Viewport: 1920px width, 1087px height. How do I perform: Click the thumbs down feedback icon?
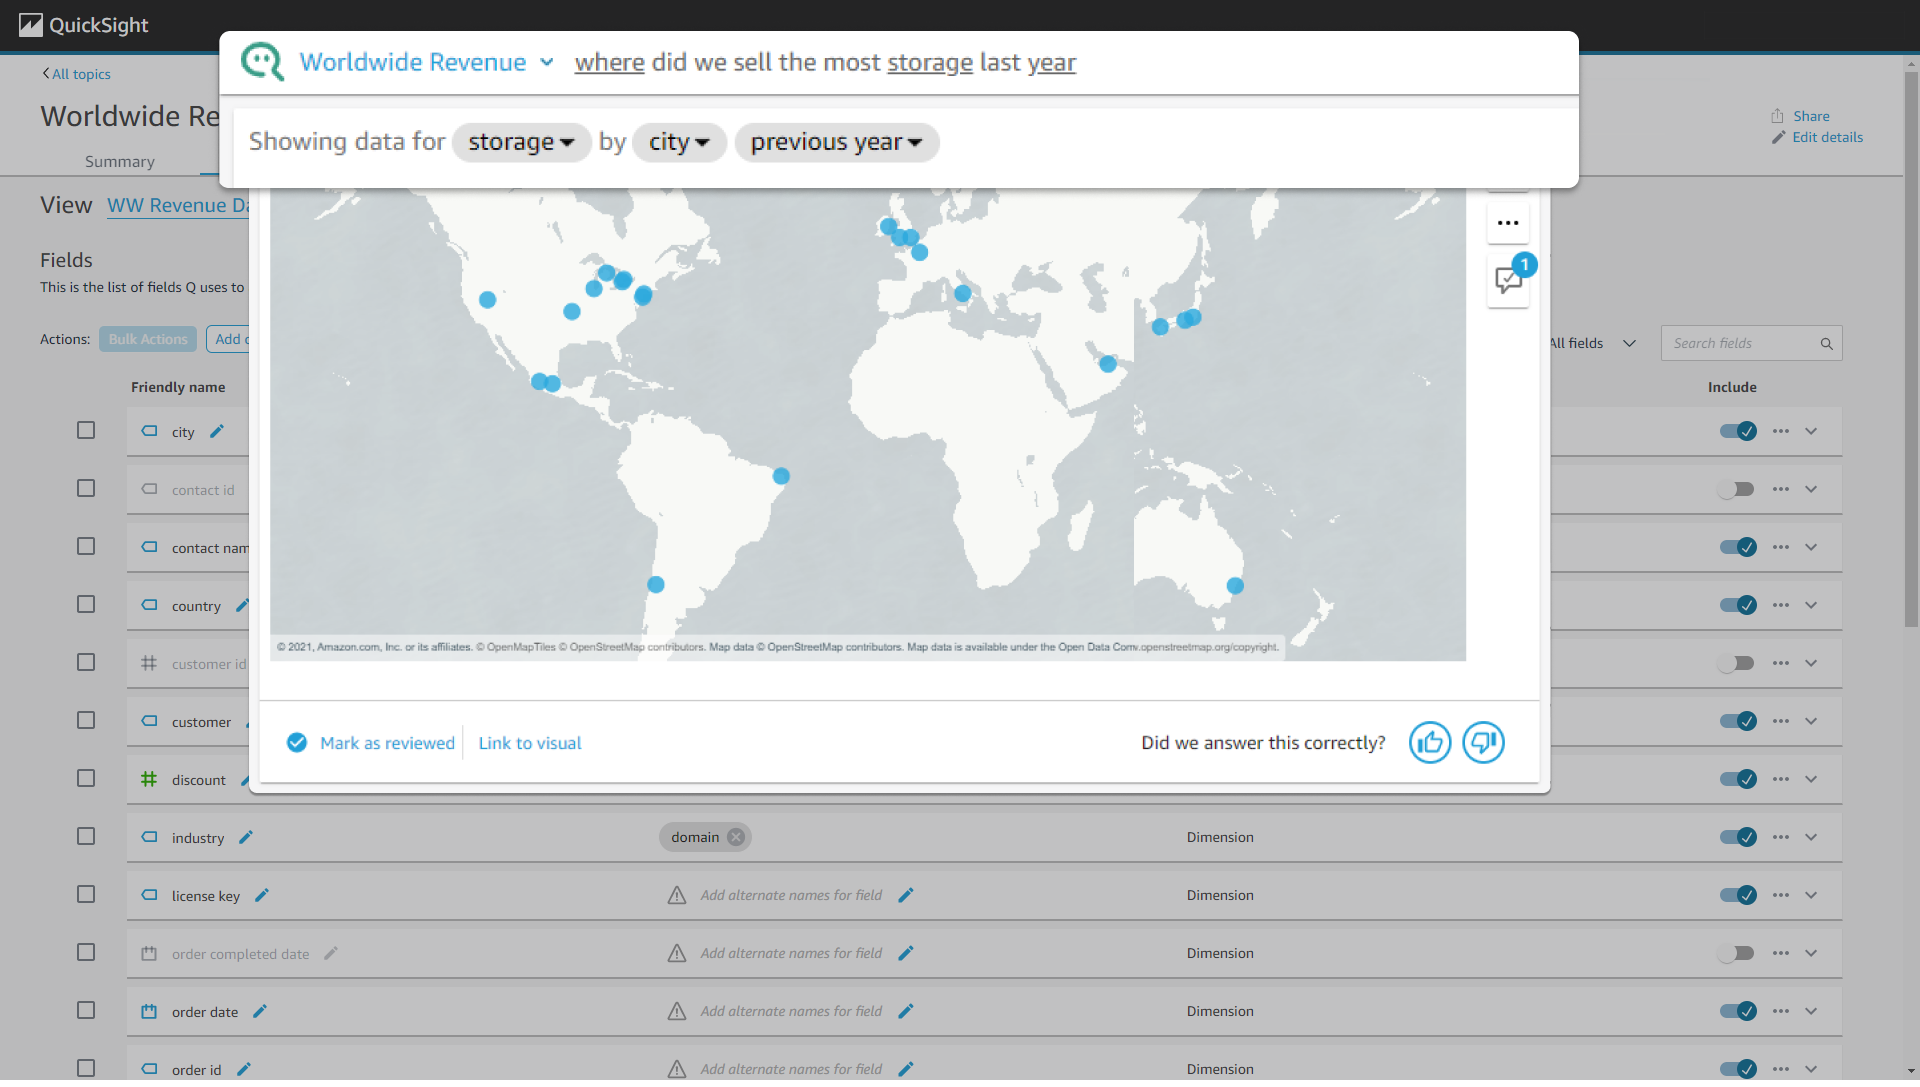click(1483, 743)
